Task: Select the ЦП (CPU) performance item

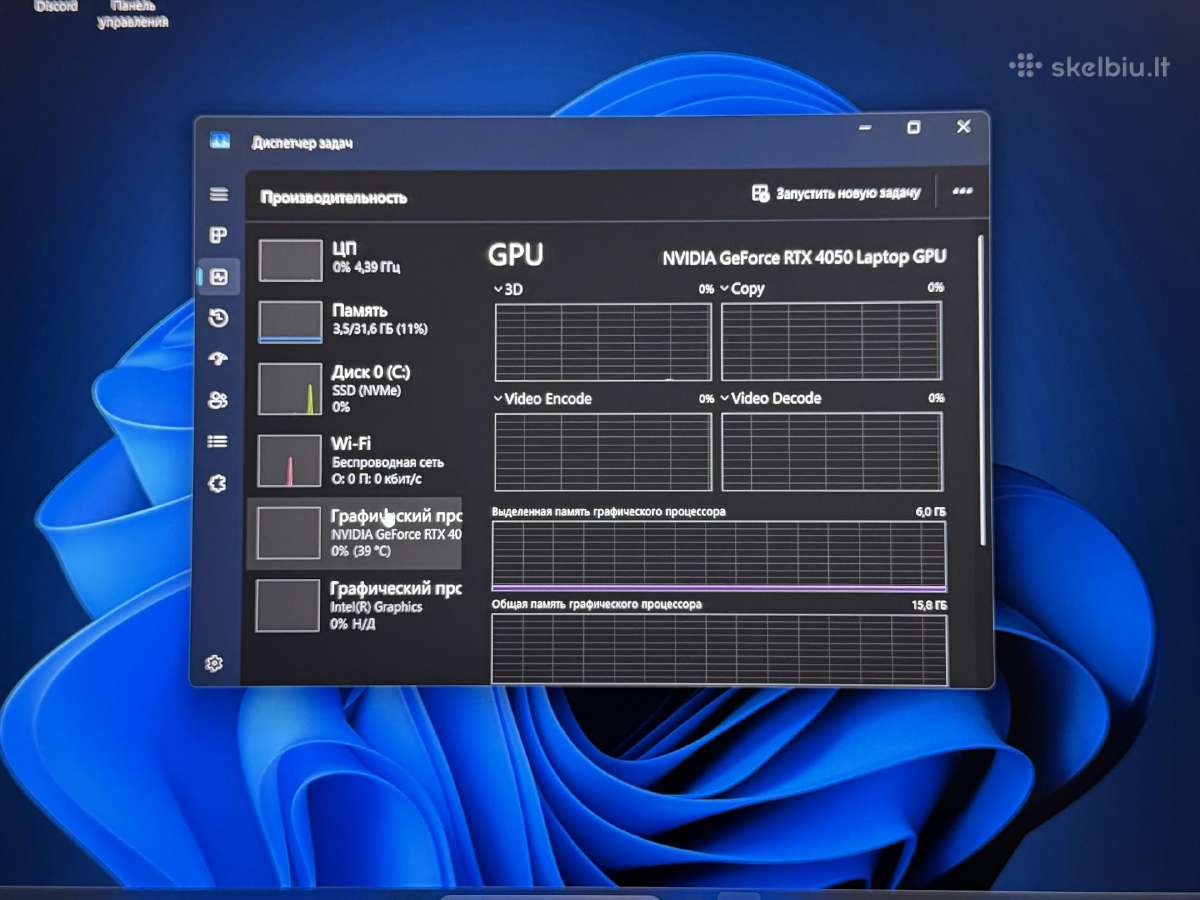Action: [x=355, y=259]
